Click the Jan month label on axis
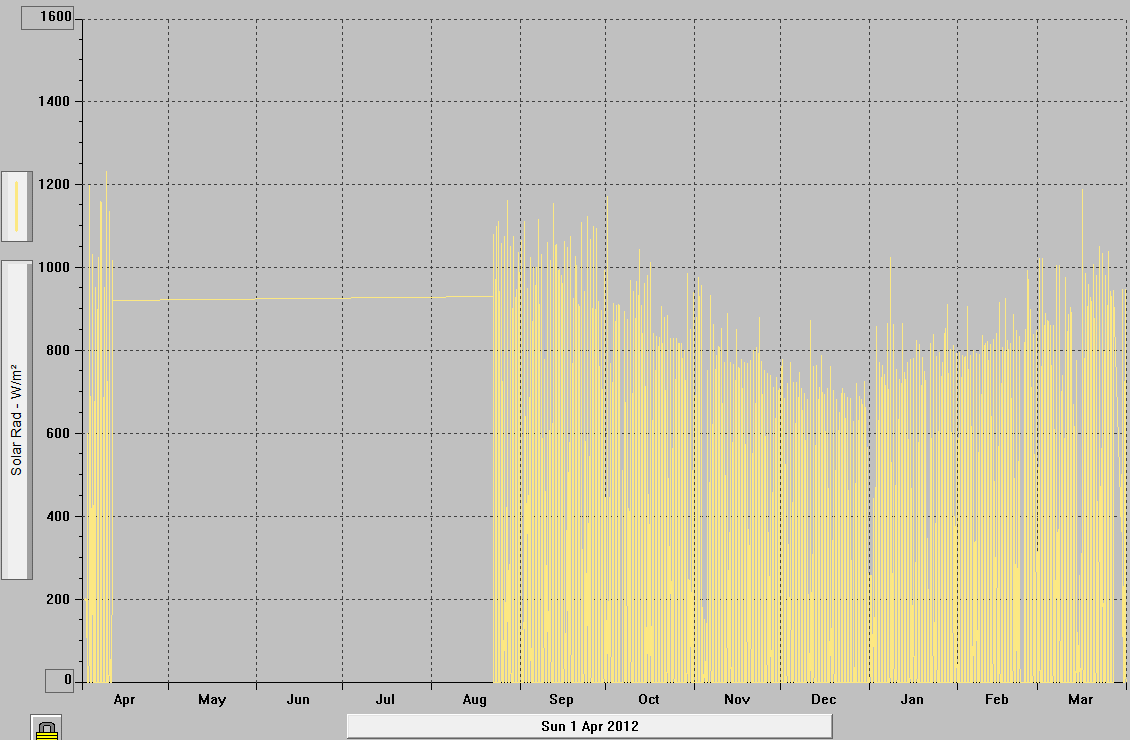The height and width of the screenshot is (740, 1130). 912,700
